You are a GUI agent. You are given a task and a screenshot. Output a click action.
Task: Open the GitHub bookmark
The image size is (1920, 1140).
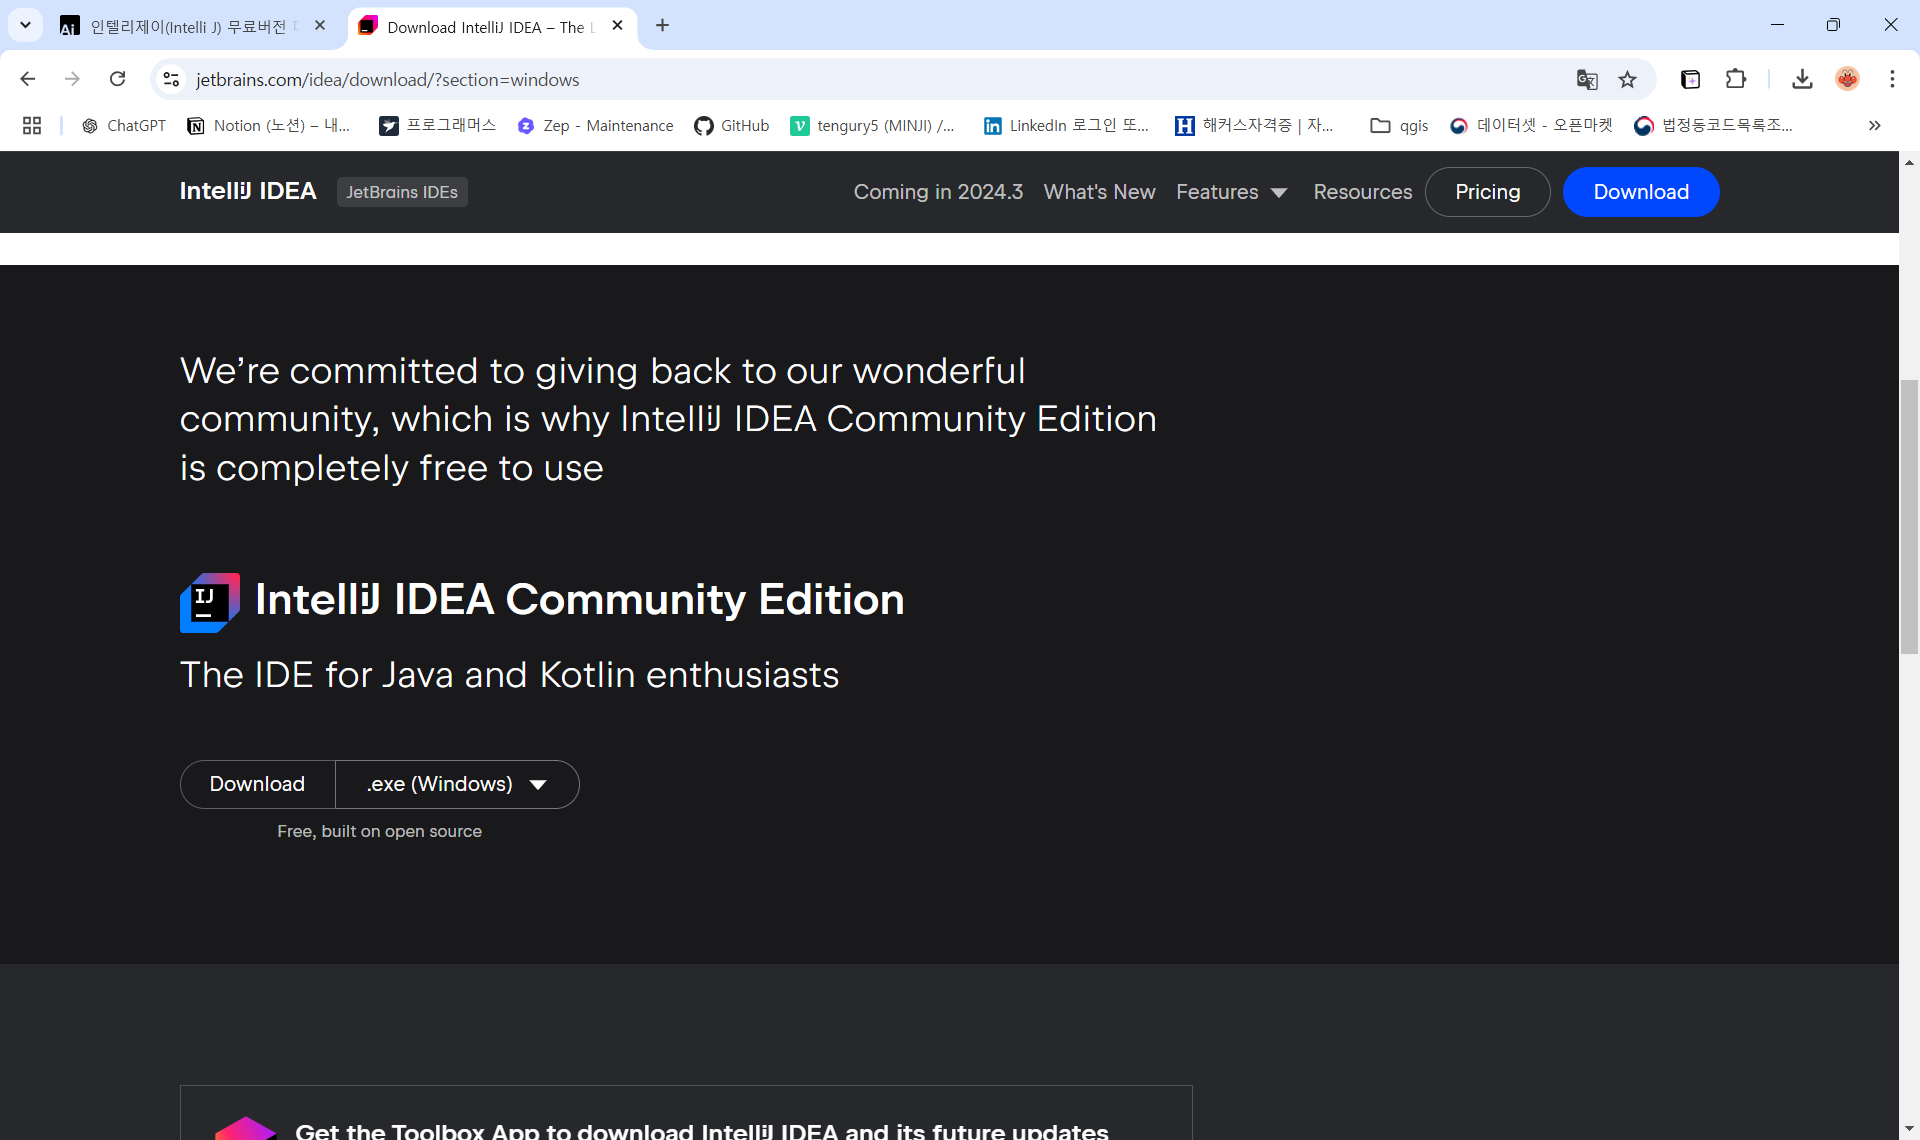(731, 125)
